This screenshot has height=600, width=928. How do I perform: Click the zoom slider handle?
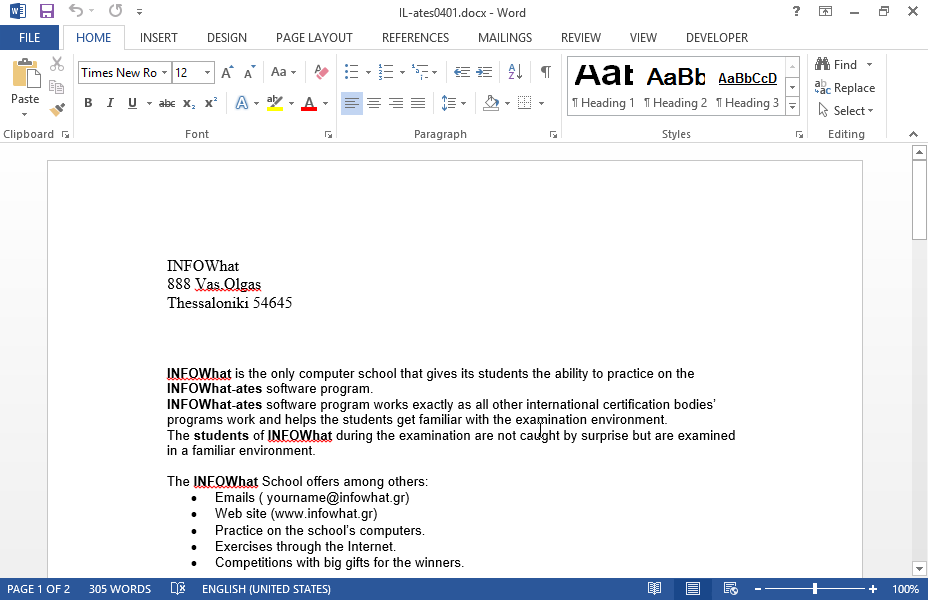pos(815,589)
